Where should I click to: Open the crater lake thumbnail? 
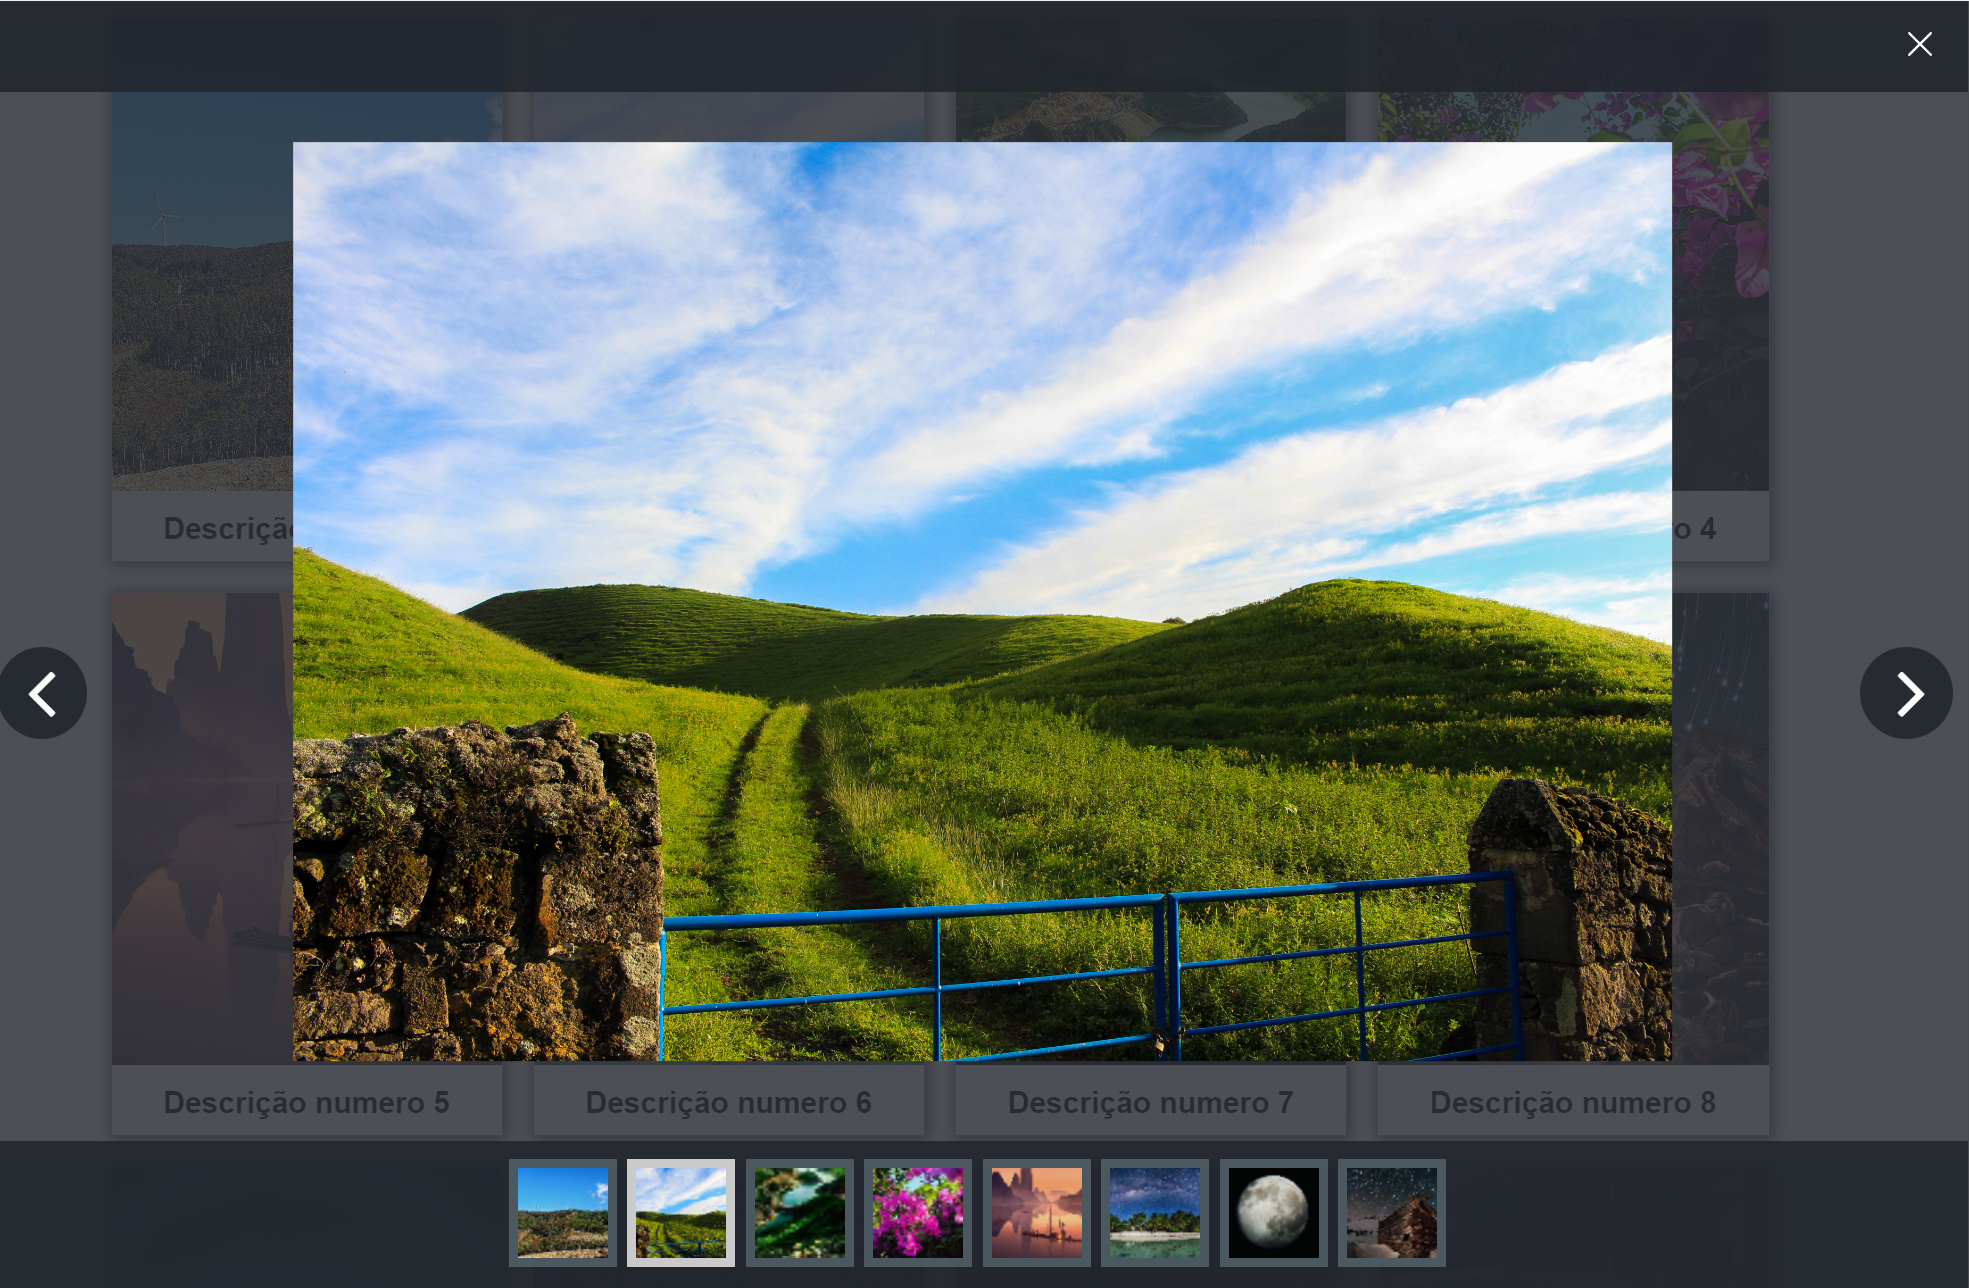pyautogui.click(x=800, y=1212)
